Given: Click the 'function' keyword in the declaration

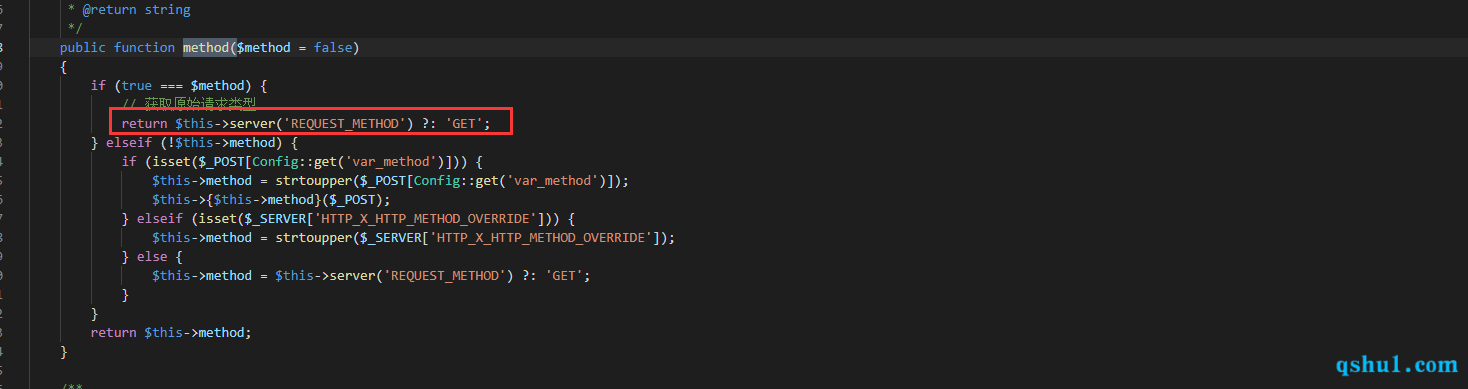Looking at the screenshot, I should [144, 47].
